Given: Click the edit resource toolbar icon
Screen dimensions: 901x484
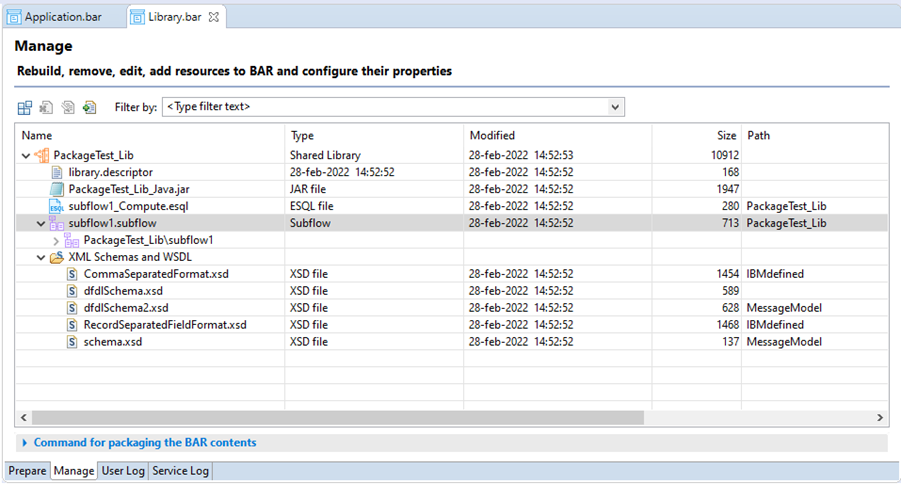Looking at the screenshot, I should click(x=68, y=107).
